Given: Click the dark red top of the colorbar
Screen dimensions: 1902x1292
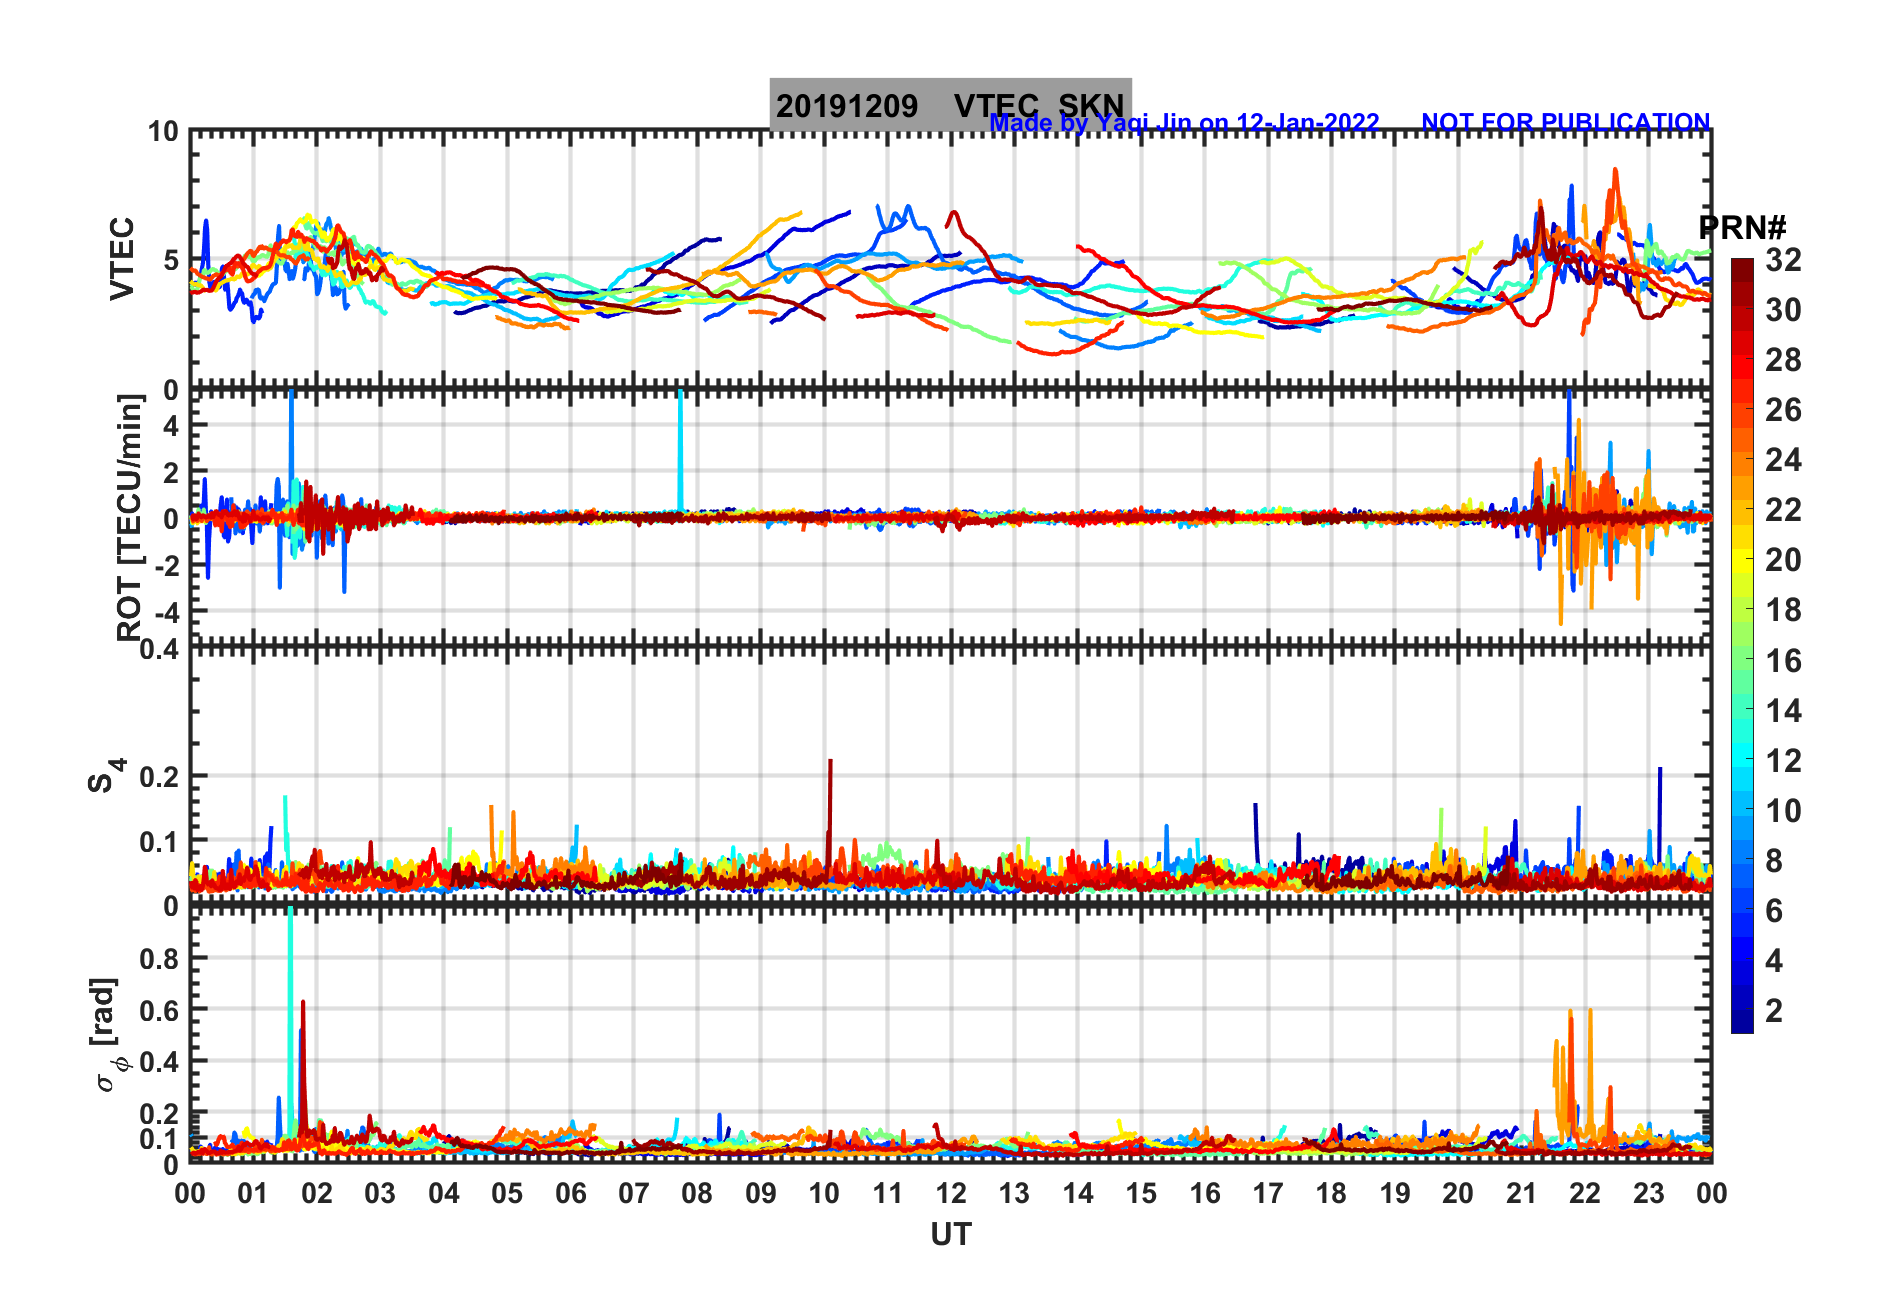Looking at the screenshot, I should click(1742, 270).
